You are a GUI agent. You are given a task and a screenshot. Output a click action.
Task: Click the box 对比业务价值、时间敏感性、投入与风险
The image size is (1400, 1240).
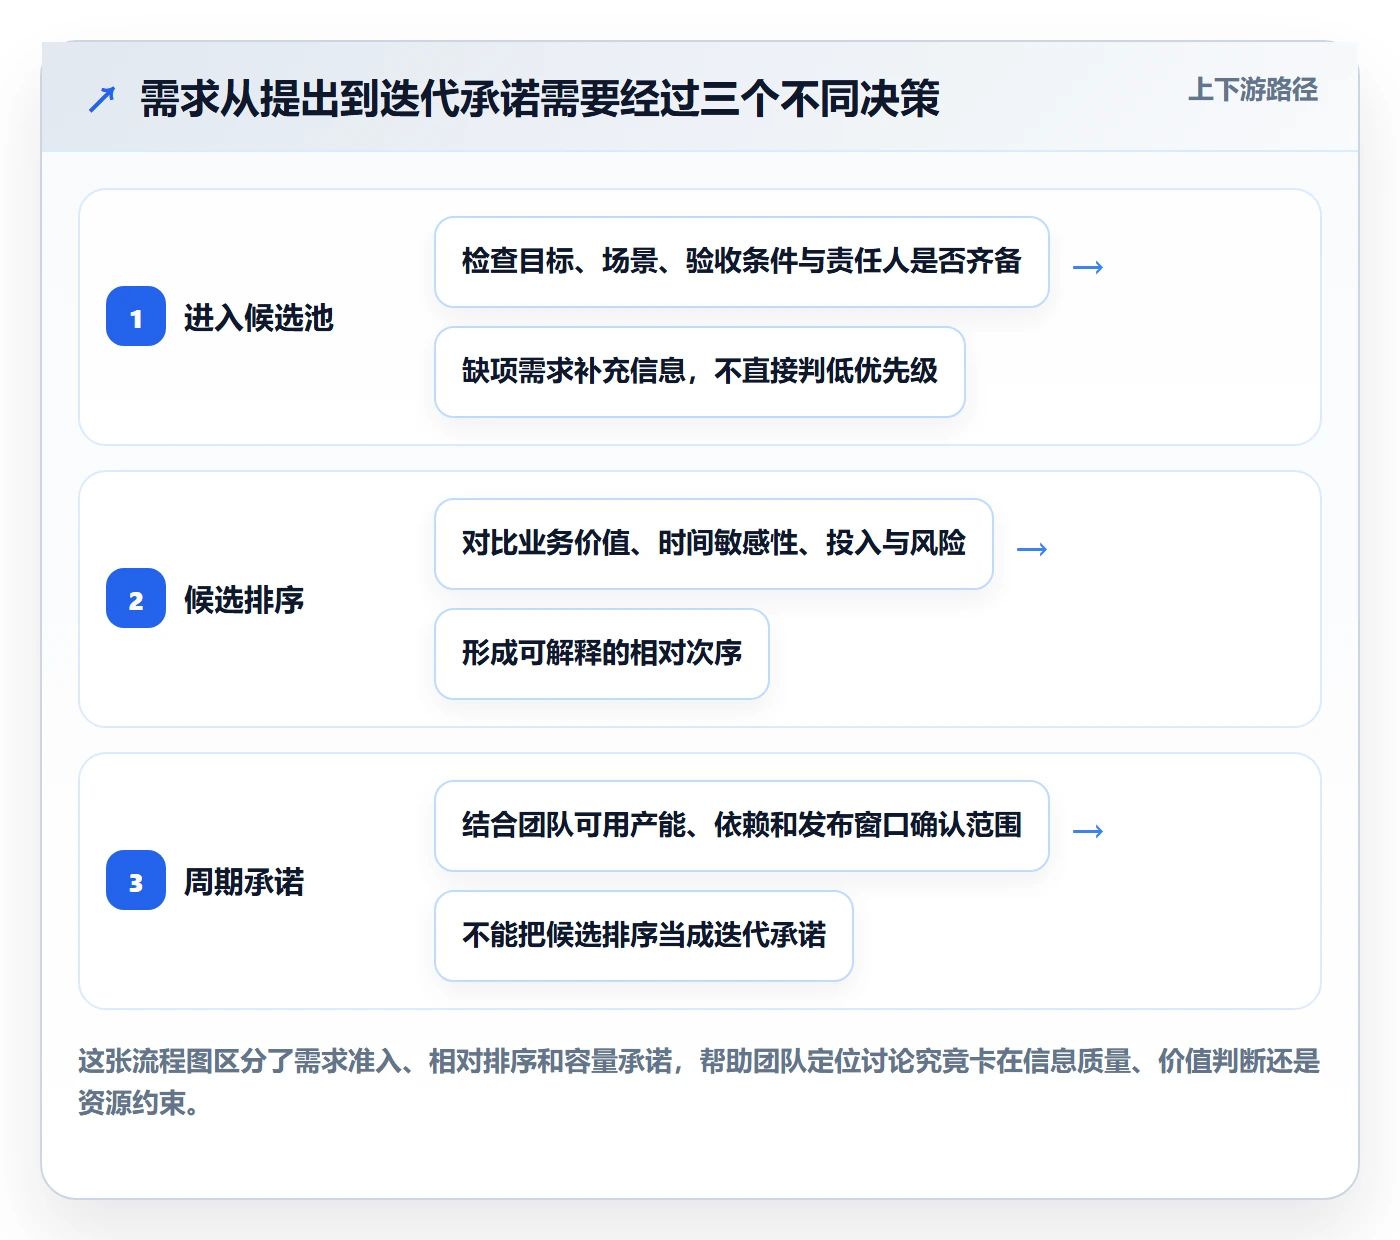click(714, 544)
